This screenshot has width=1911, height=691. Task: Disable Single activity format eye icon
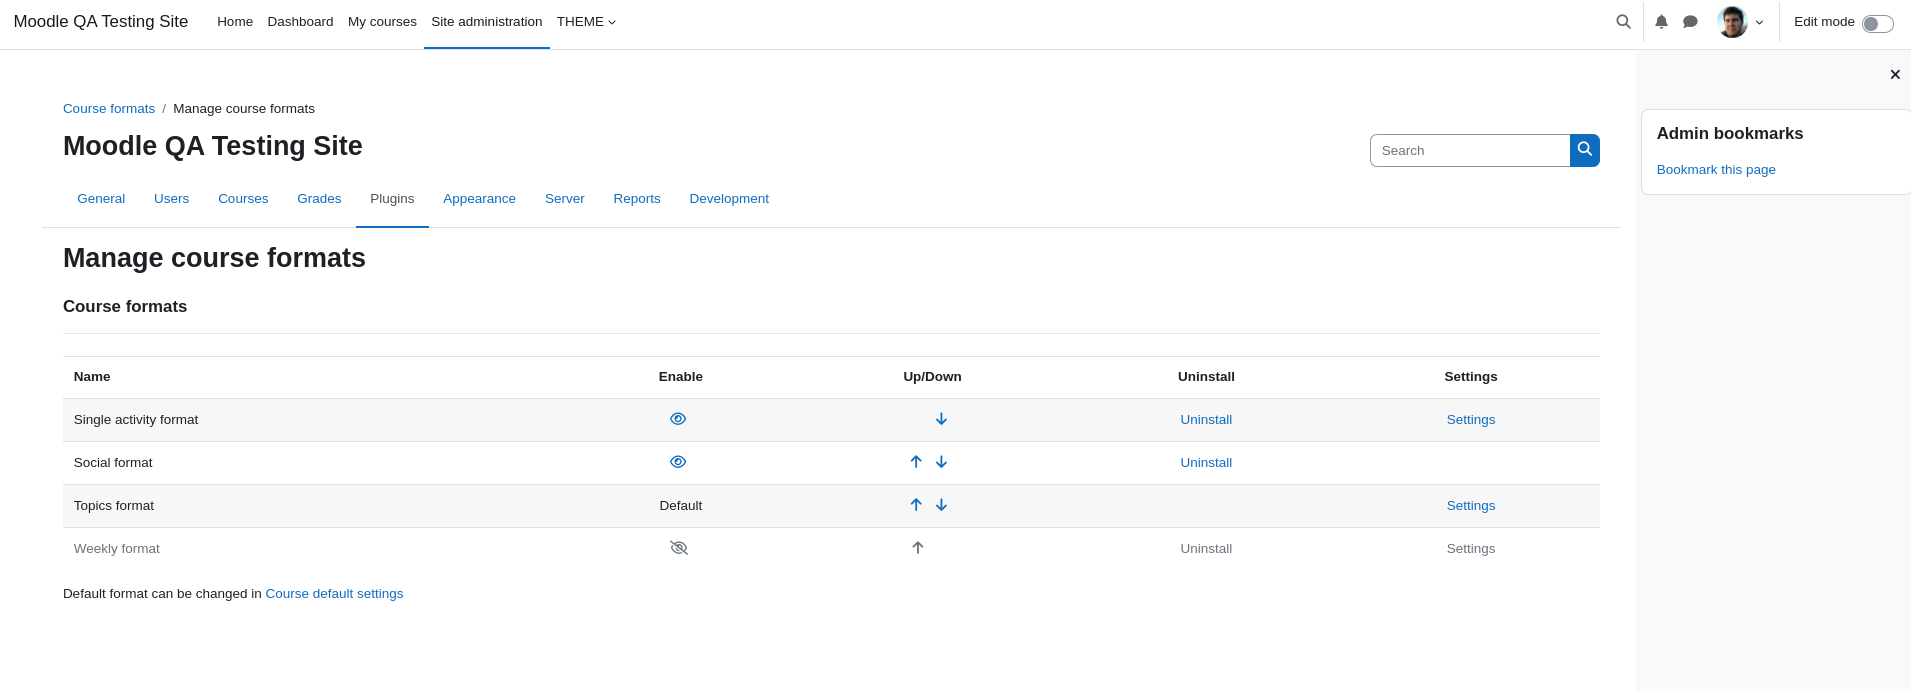(678, 419)
